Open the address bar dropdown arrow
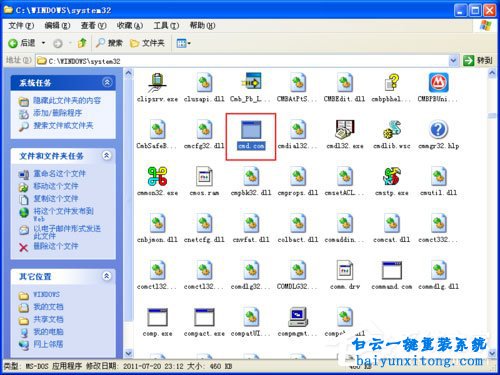 coord(453,61)
